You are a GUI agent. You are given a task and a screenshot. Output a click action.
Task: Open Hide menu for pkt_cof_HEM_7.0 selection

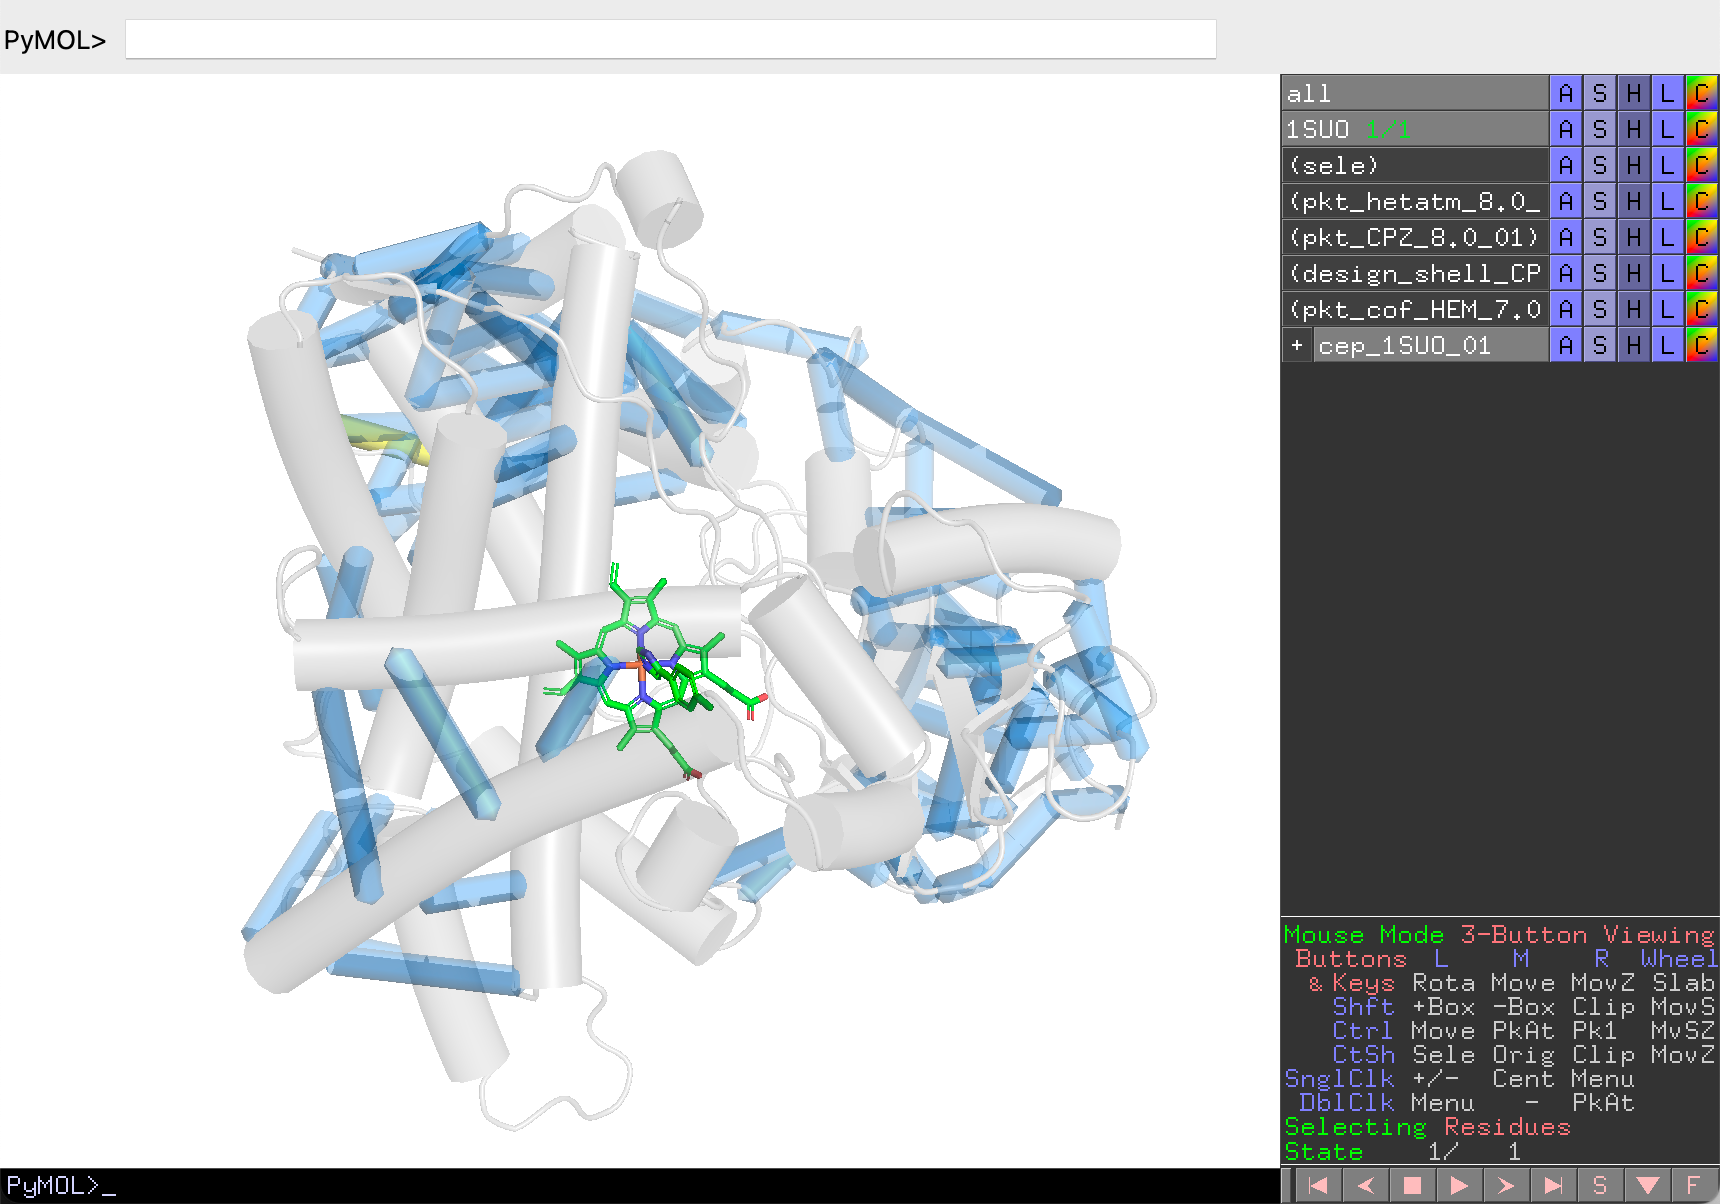[1634, 309]
